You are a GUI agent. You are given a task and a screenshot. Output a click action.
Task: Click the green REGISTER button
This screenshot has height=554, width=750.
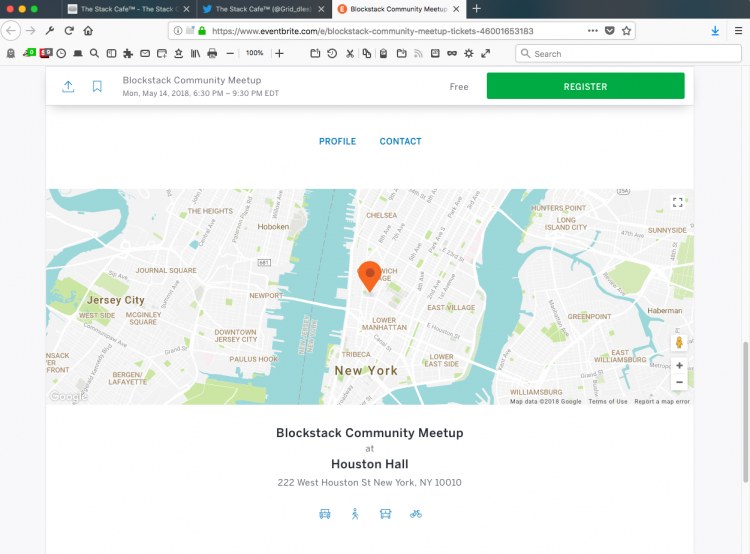click(585, 86)
